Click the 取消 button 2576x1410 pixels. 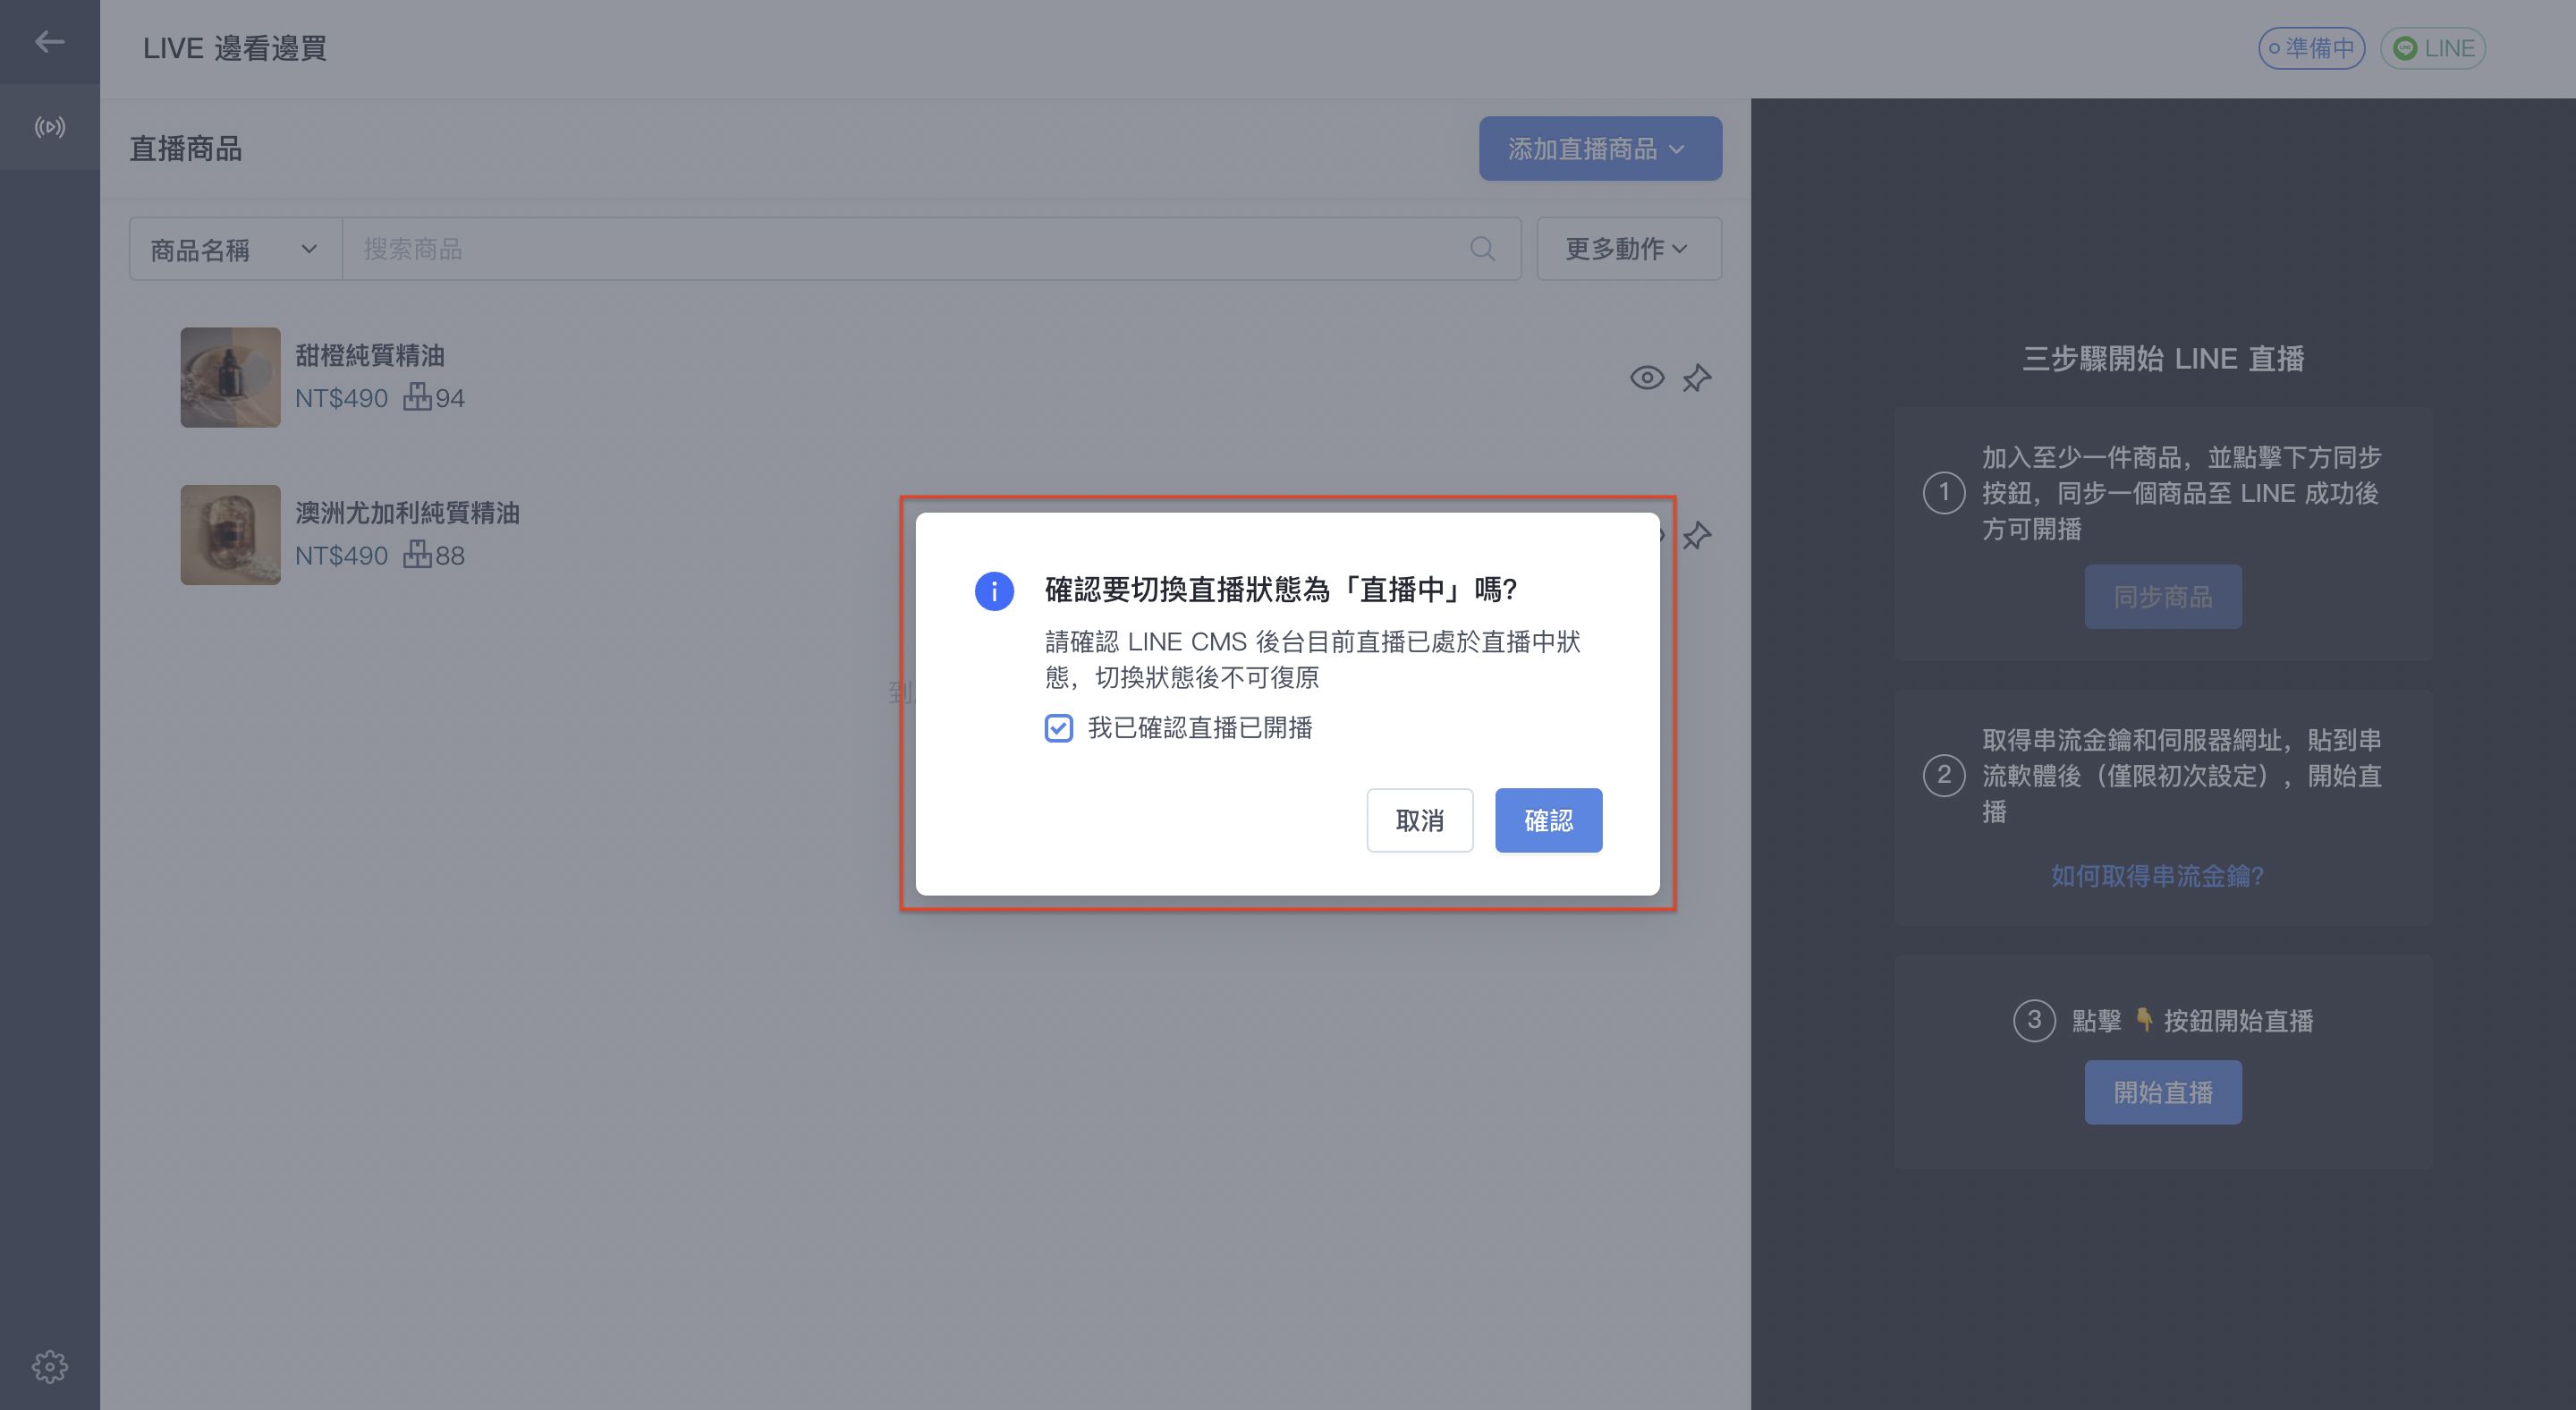tap(1420, 820)
